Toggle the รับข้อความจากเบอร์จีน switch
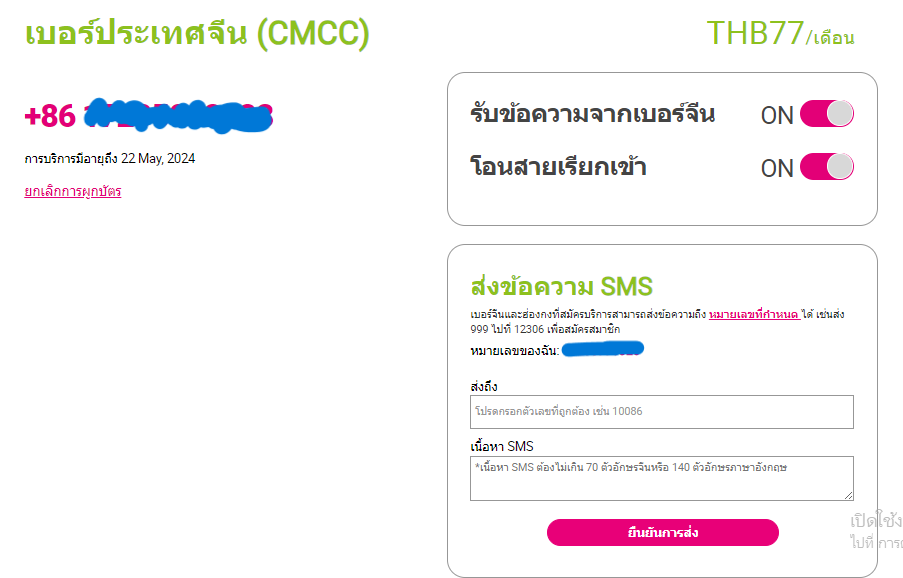Image resolution: width=903 pixels, height=578 pixels. tap(826, 114)
